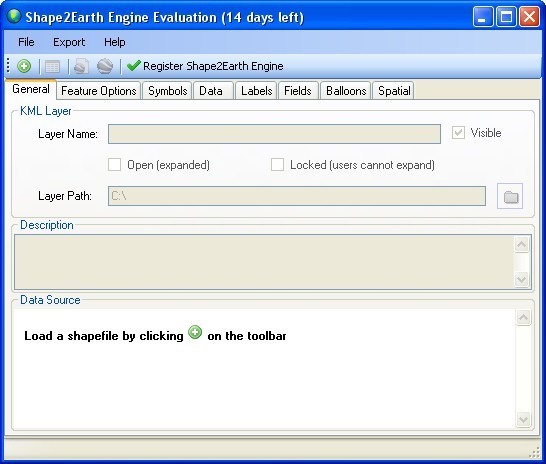
Task: Click the 'on the toolbar' text
Action: 247,336
